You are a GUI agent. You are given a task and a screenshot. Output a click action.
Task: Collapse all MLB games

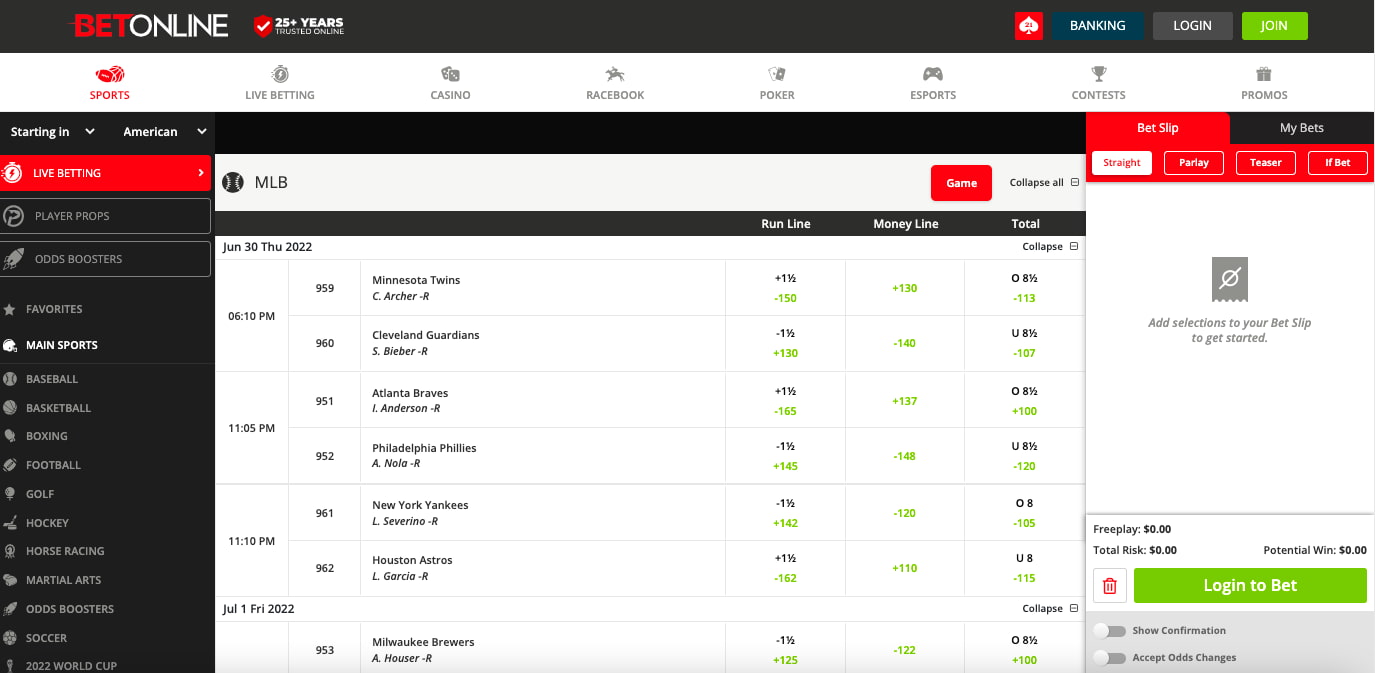(x=1044, y=183)
